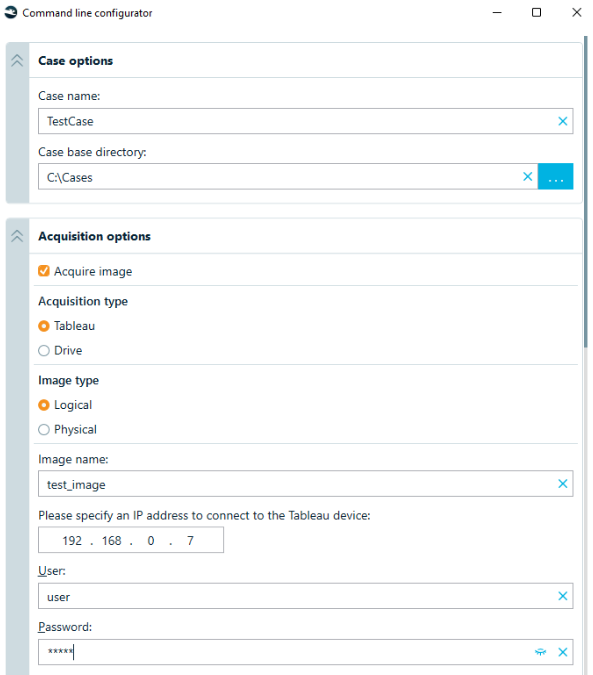This screenshot has height=675, width=593.
Task: Clear the Image name field
Action: pyautogui.click(x=562, y=484)
